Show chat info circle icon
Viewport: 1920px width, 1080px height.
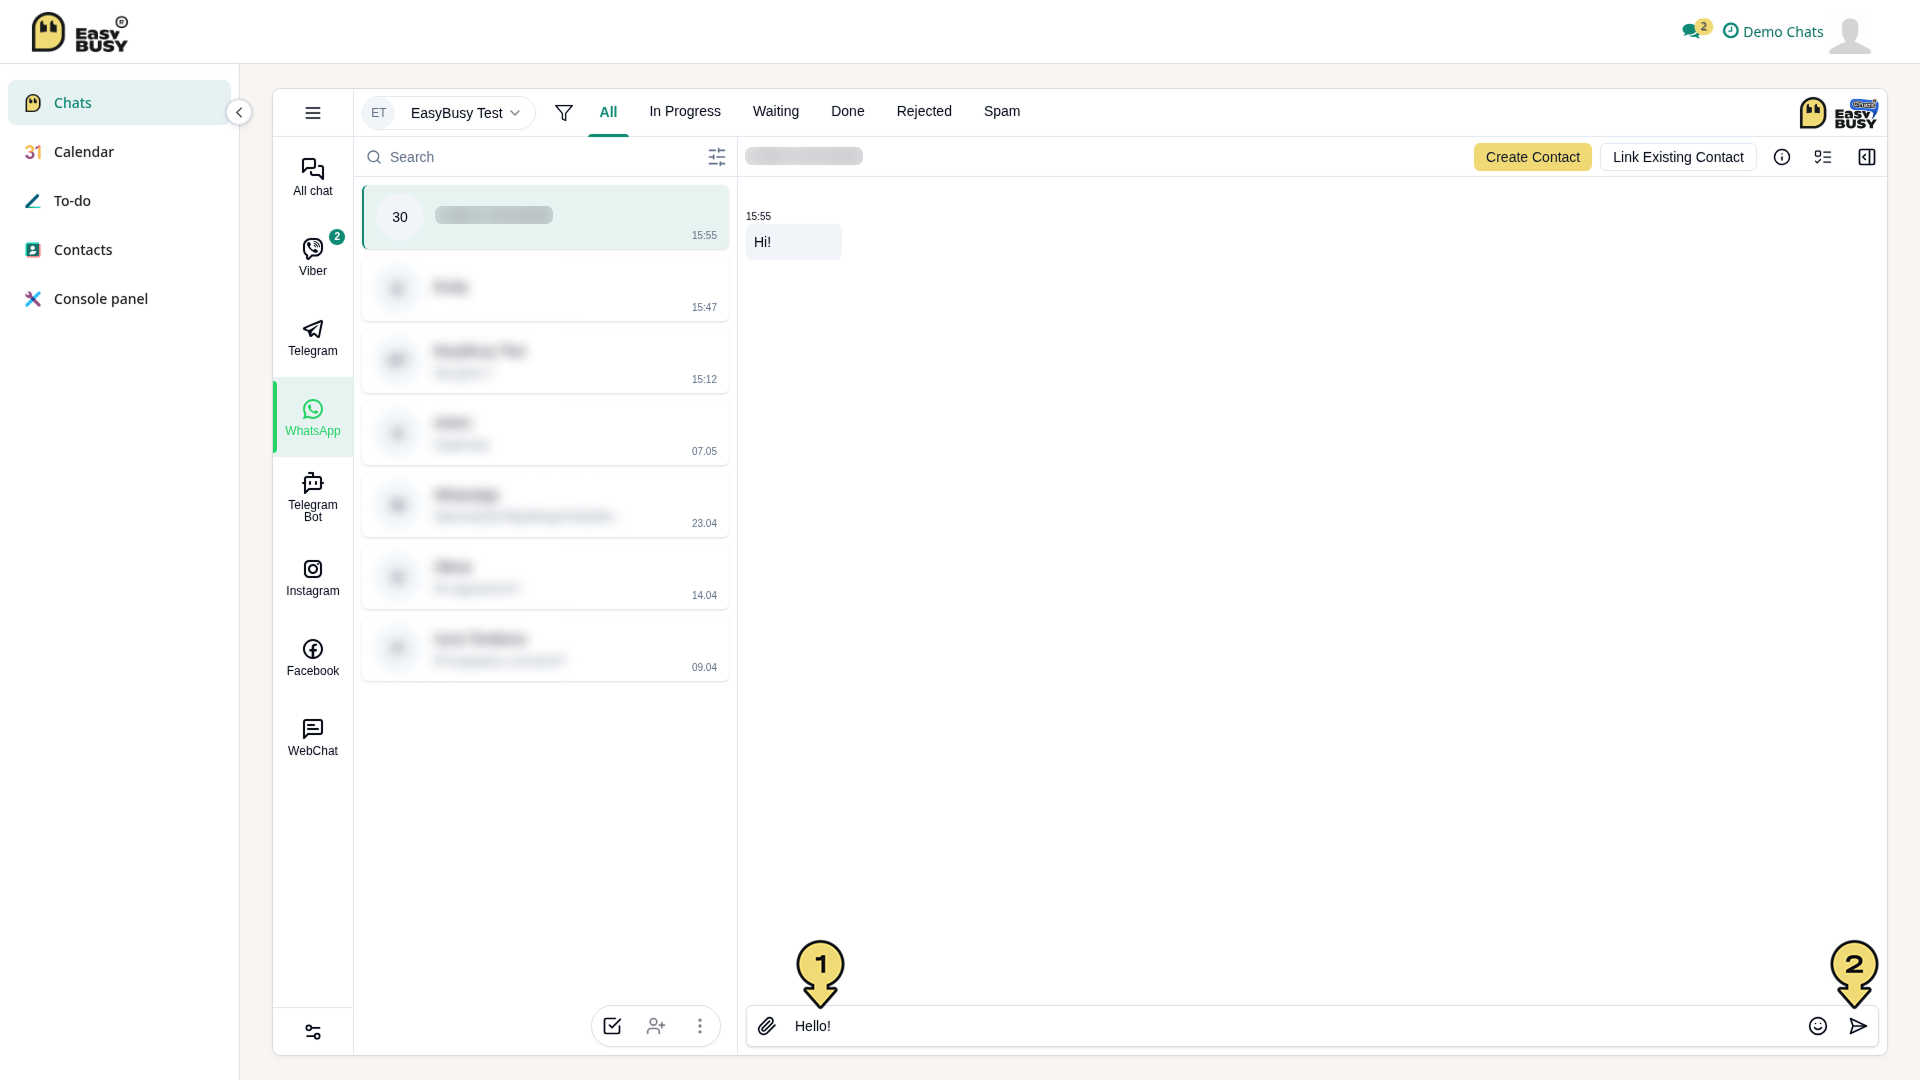pos(1782,157)
